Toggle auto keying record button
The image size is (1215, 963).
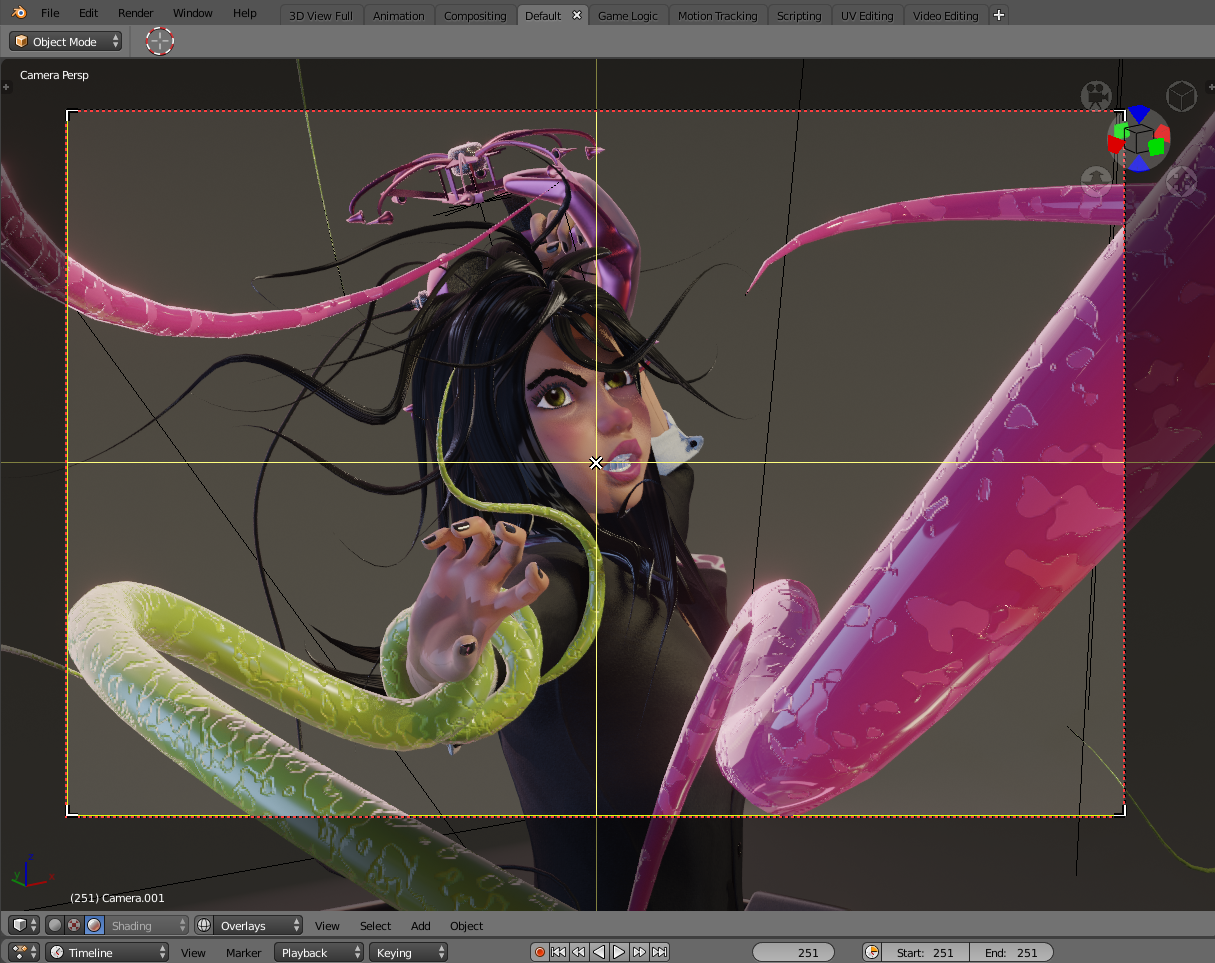(x=540, y=953)
